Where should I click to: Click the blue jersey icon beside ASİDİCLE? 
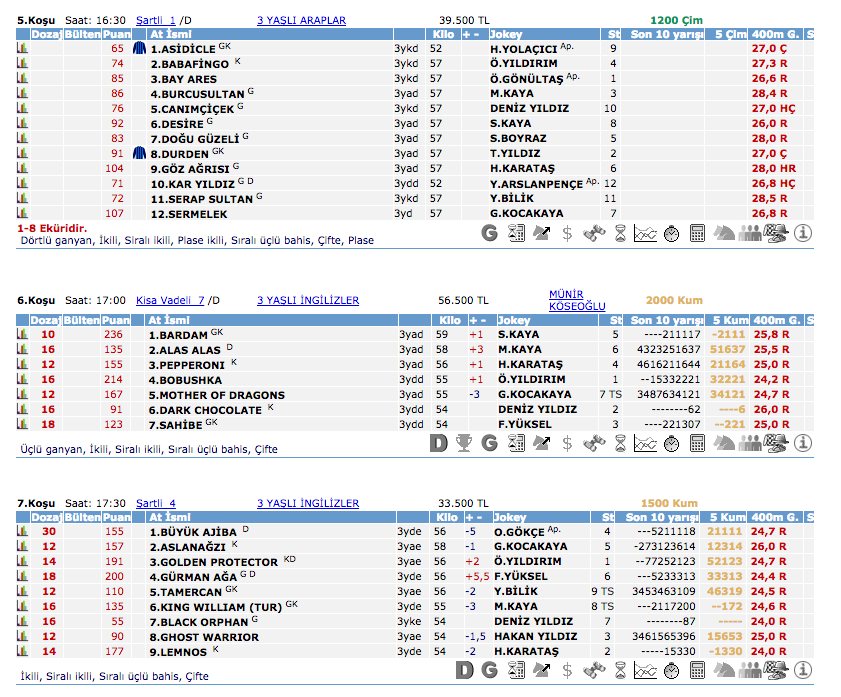[139, 48]
